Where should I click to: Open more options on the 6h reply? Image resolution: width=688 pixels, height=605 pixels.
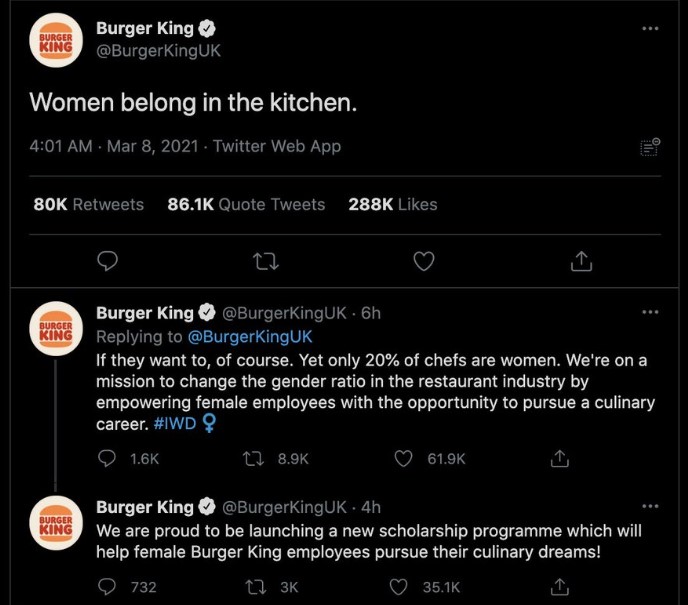(x=651, y=312)
